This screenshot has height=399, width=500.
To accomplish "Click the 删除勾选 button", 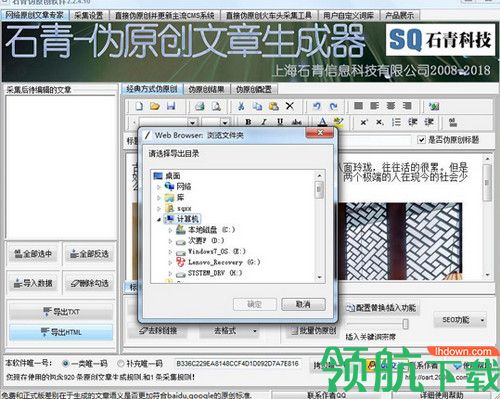I will pyautogui.click(x=89, y=283).
